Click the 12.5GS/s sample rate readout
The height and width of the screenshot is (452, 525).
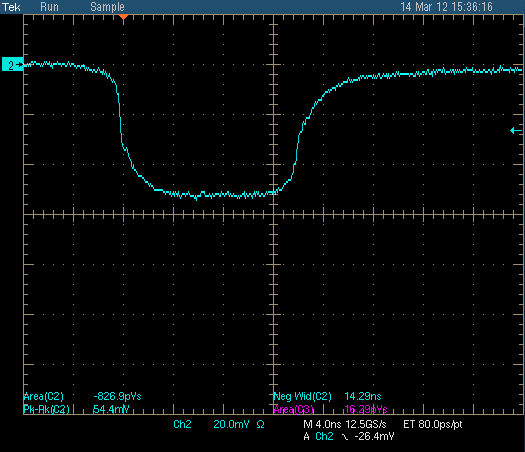point(366,424)
